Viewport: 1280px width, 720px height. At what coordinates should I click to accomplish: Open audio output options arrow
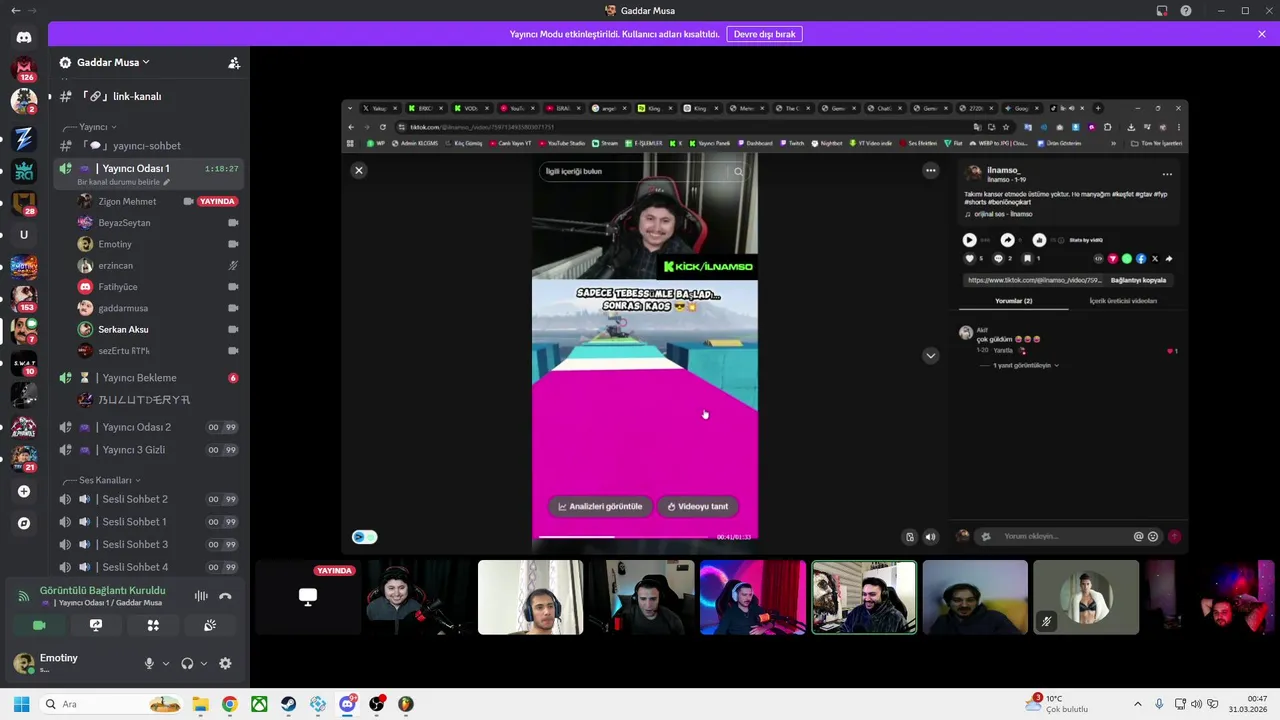[204, 663]
